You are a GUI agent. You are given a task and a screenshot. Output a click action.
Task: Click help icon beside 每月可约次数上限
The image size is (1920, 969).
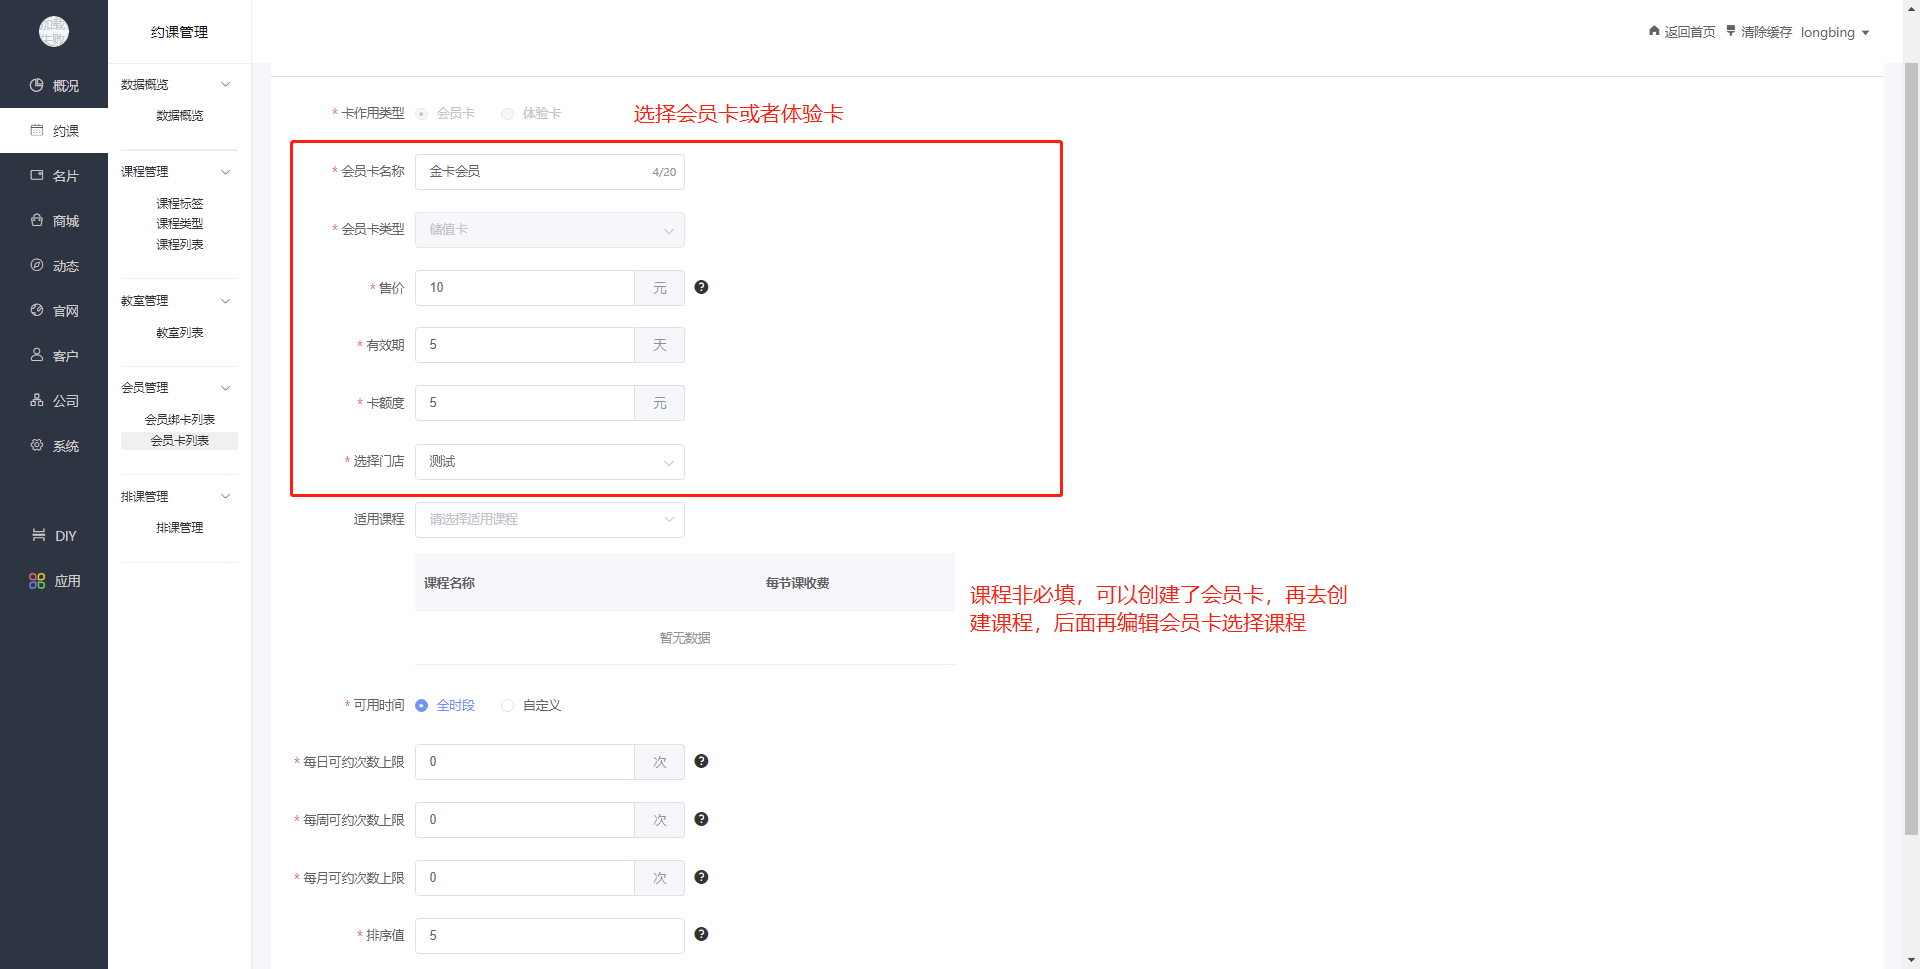coord(701,877)
